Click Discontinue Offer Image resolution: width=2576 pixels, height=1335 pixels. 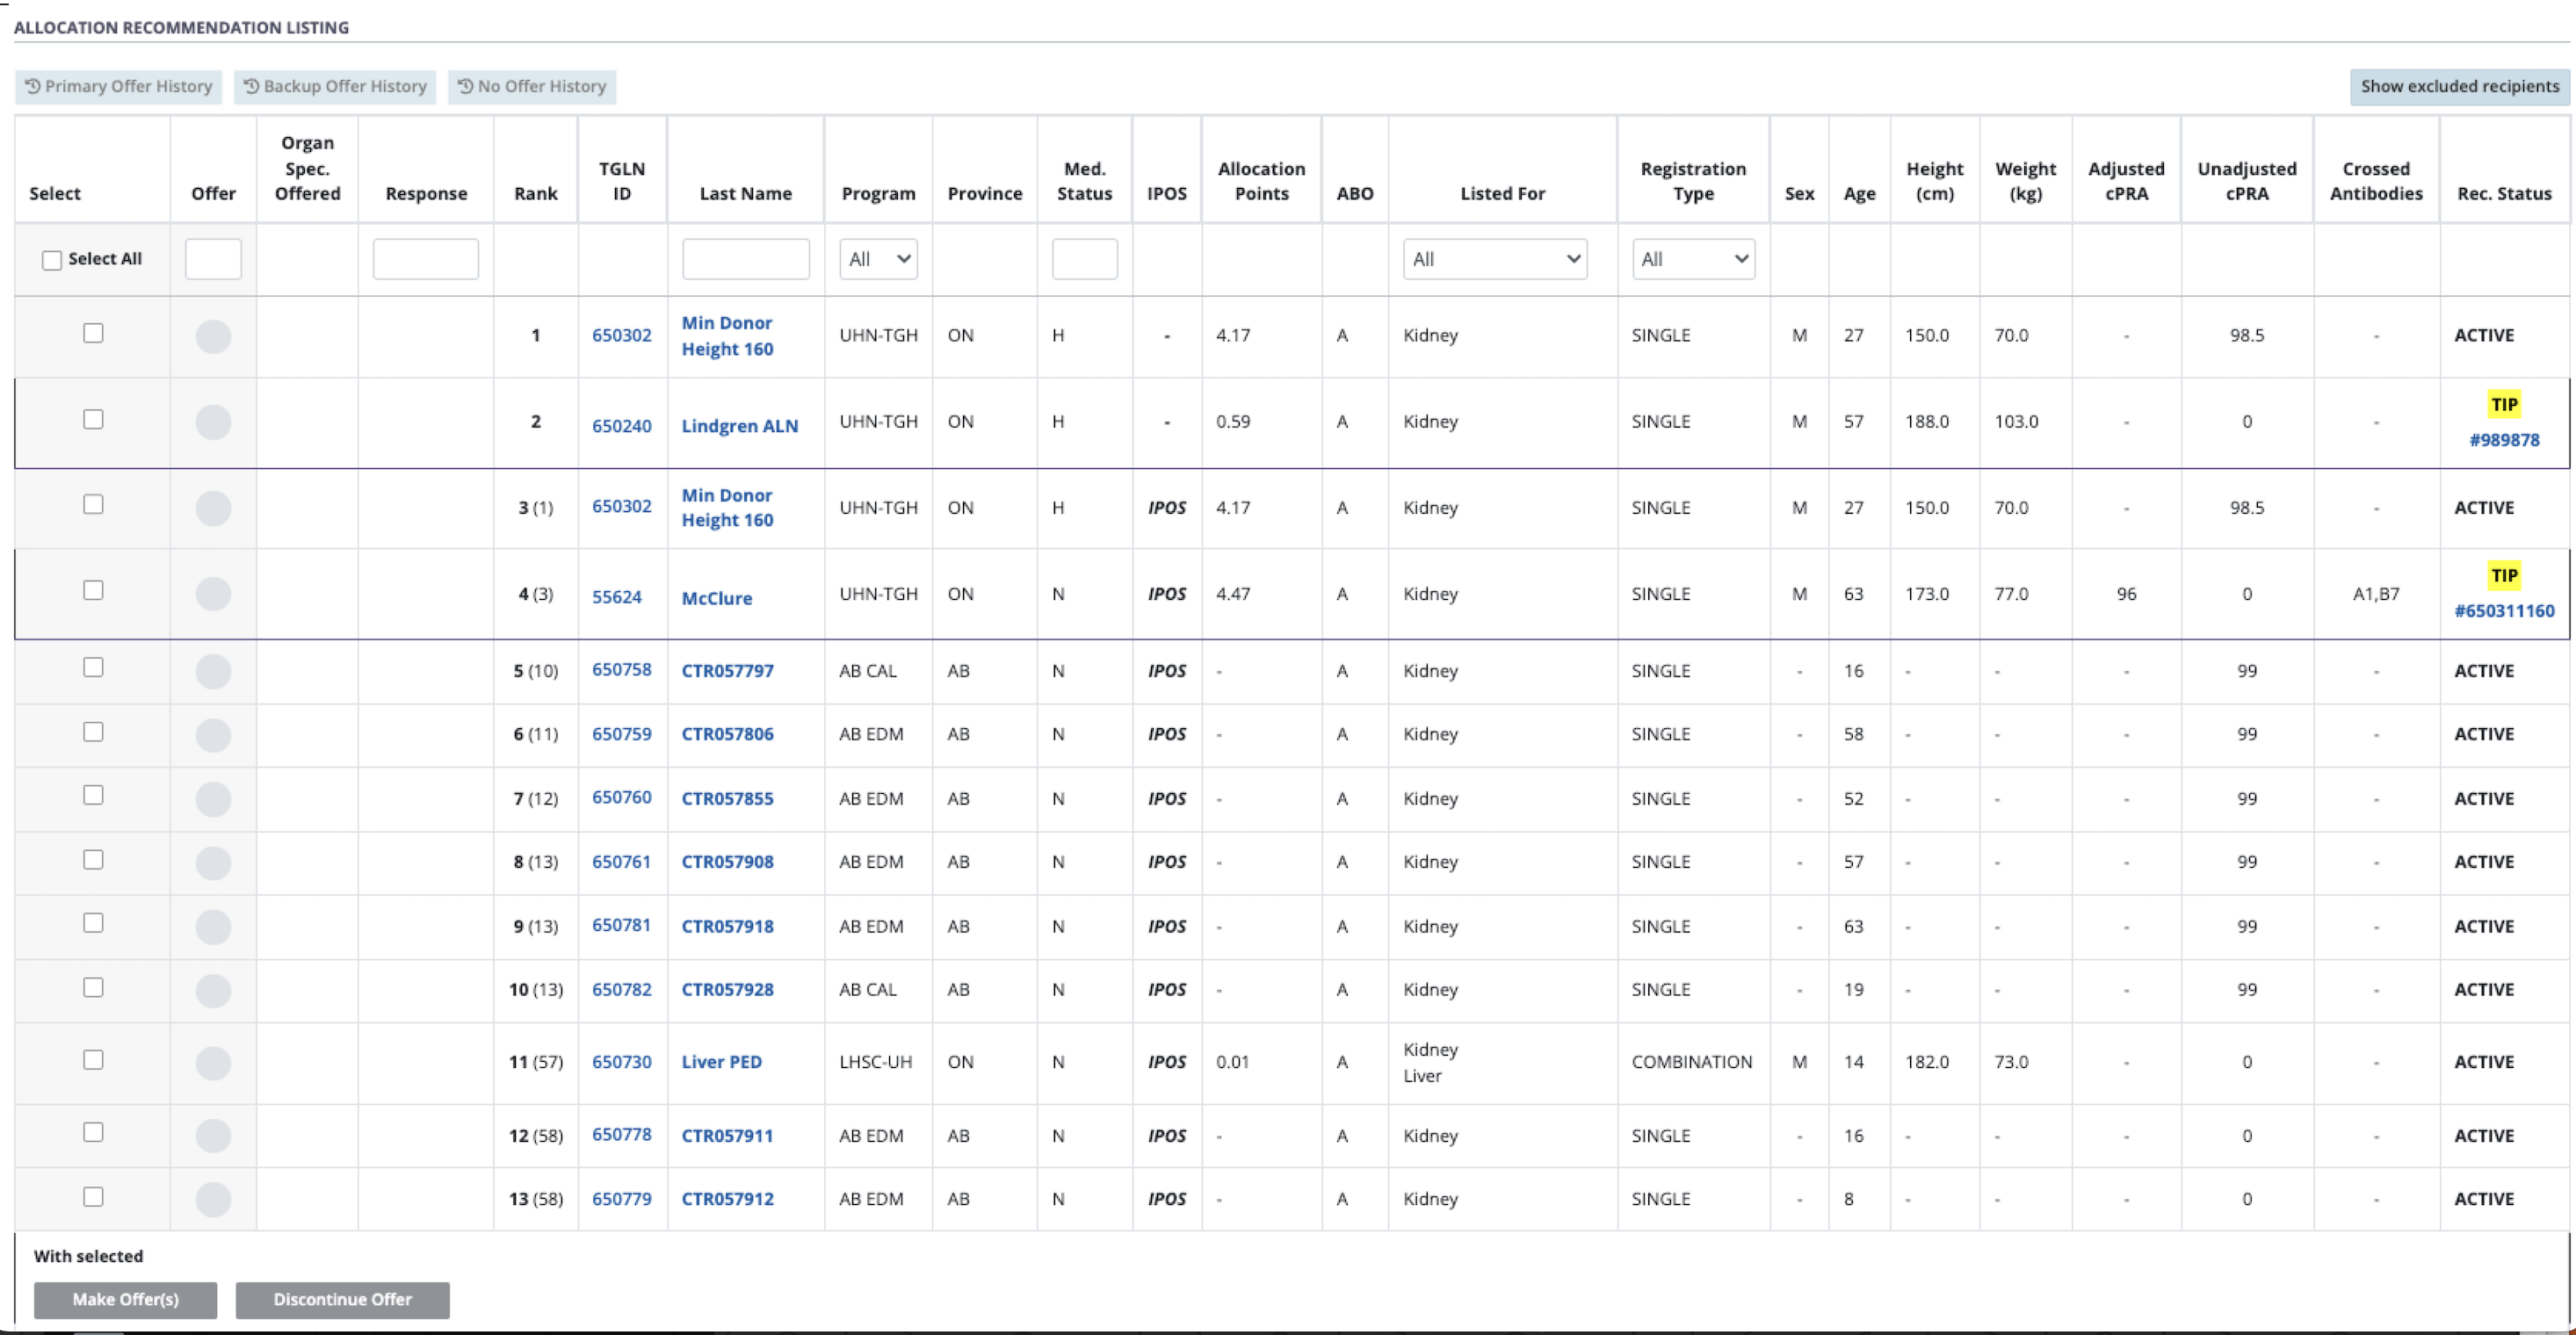point(342,1299)
